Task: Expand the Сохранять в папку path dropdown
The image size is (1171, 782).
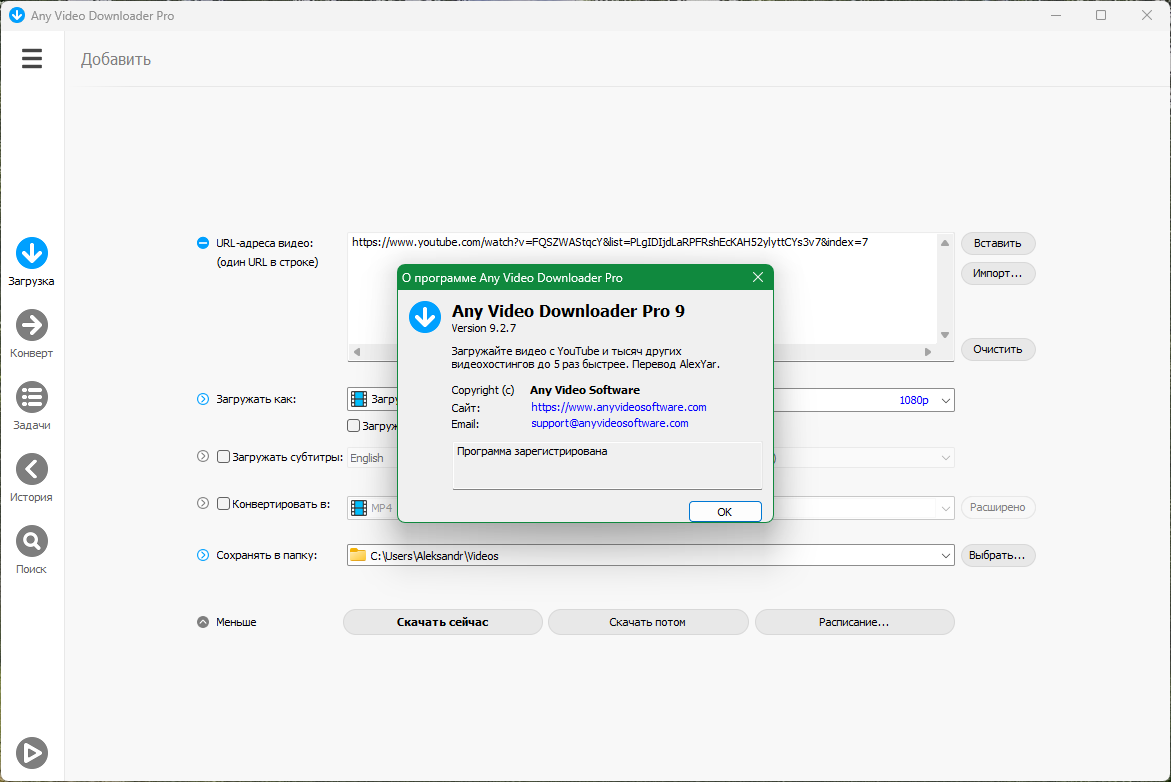Action: [945, 556]
